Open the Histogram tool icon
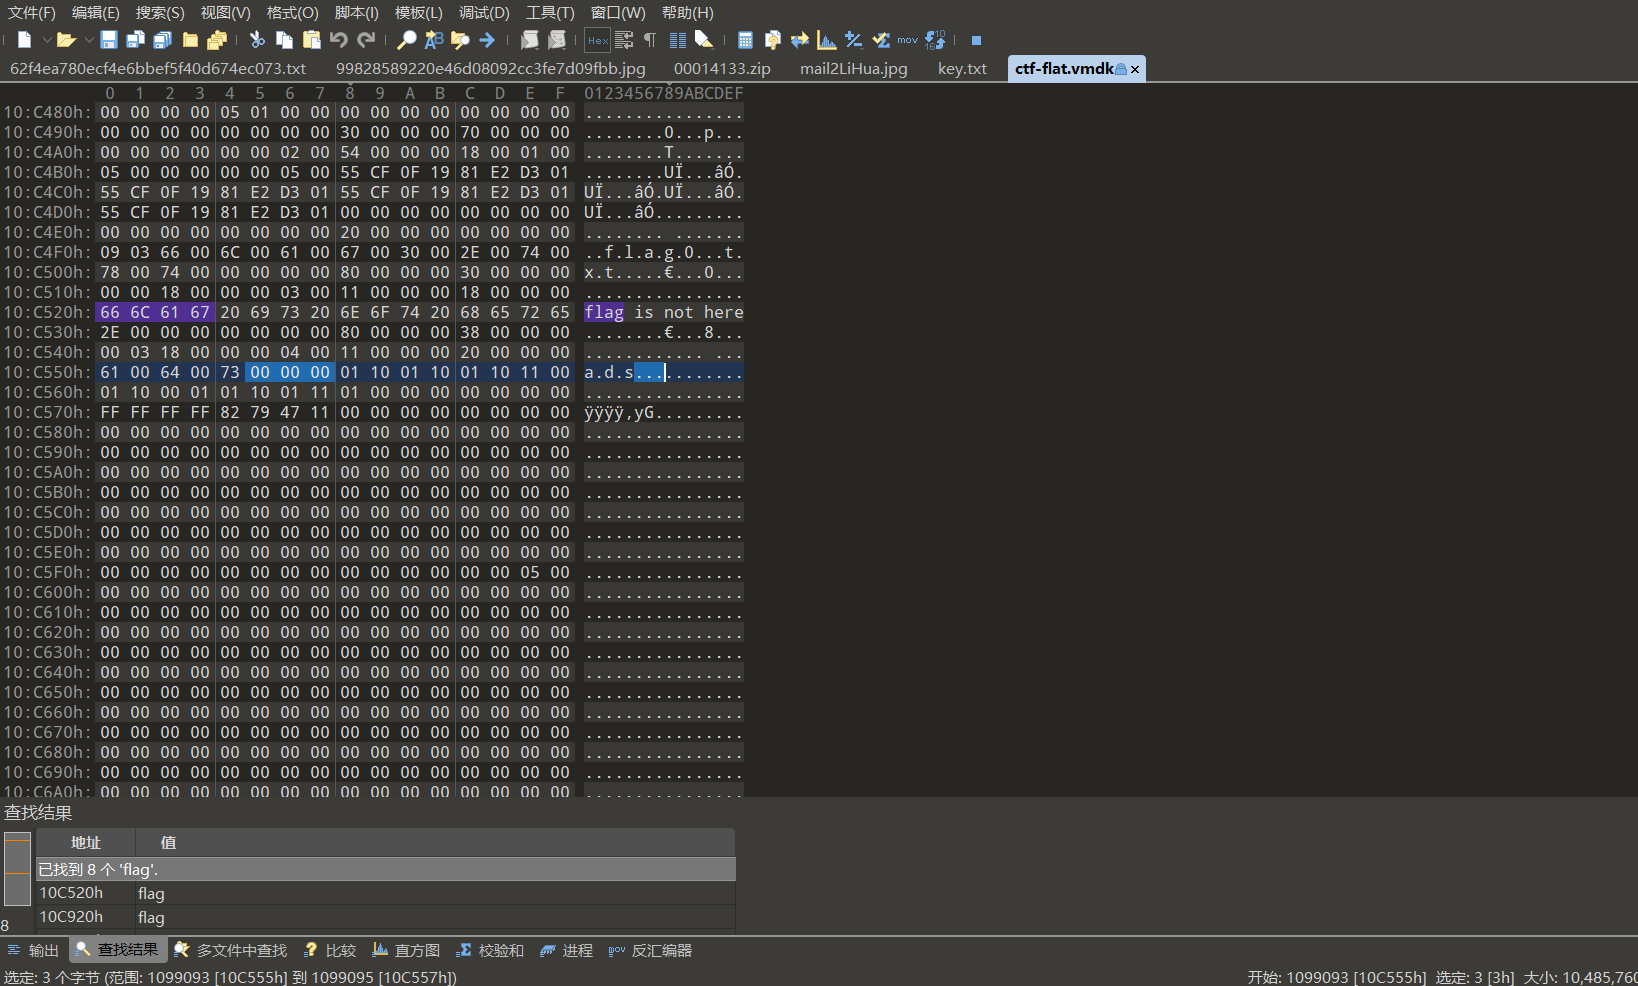The image size is (1638, 986). 826,40
